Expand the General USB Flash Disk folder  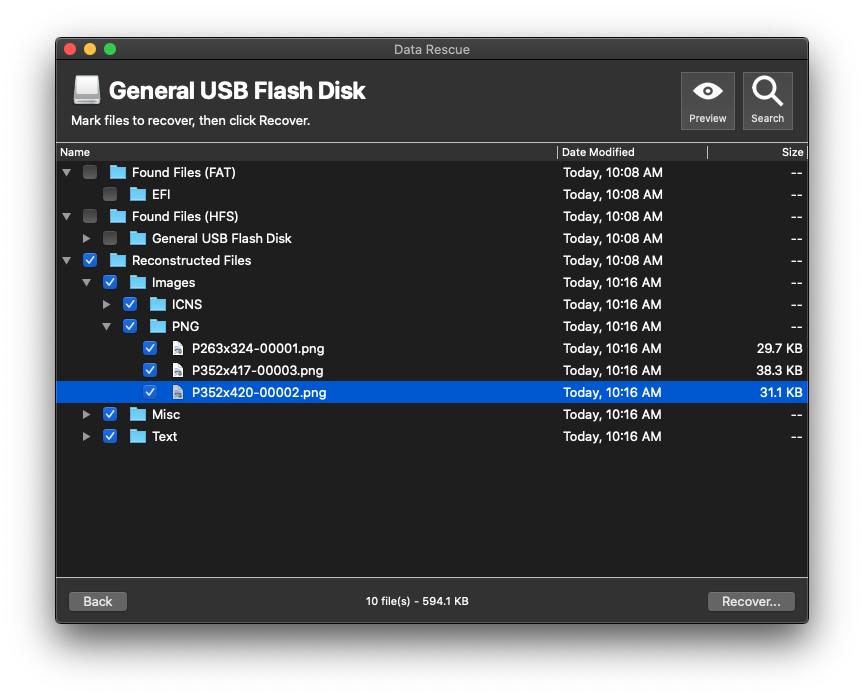pyautogui.click(x=87, y=239)
